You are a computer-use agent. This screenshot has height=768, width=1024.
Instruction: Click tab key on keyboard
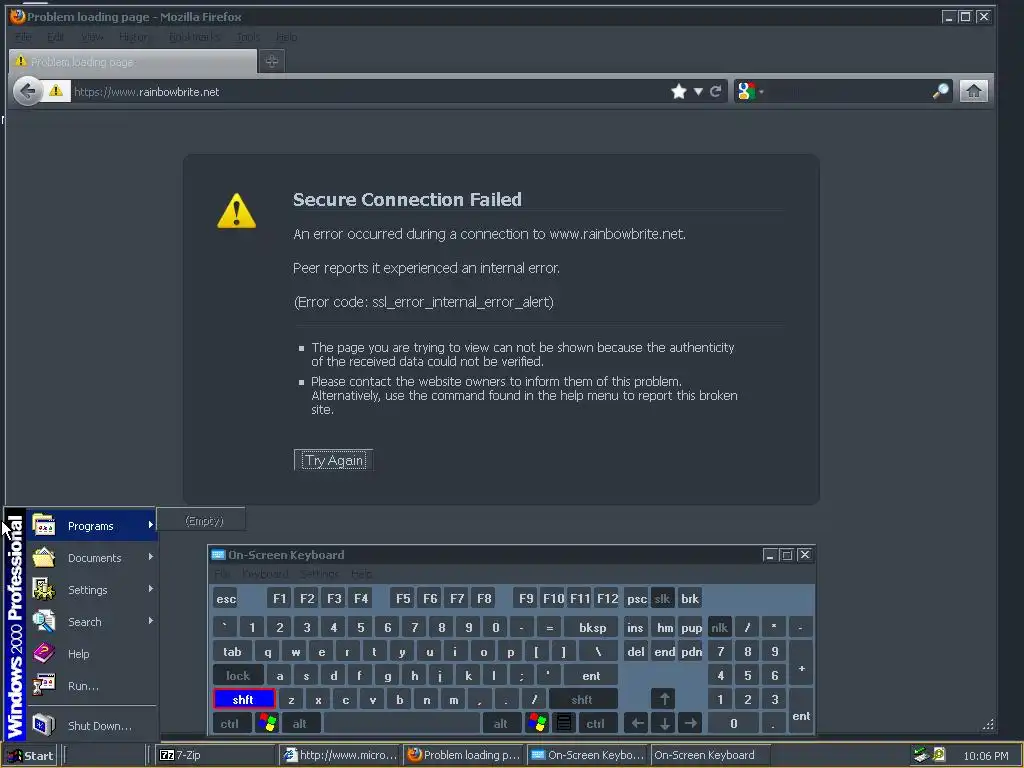point(232,651)
